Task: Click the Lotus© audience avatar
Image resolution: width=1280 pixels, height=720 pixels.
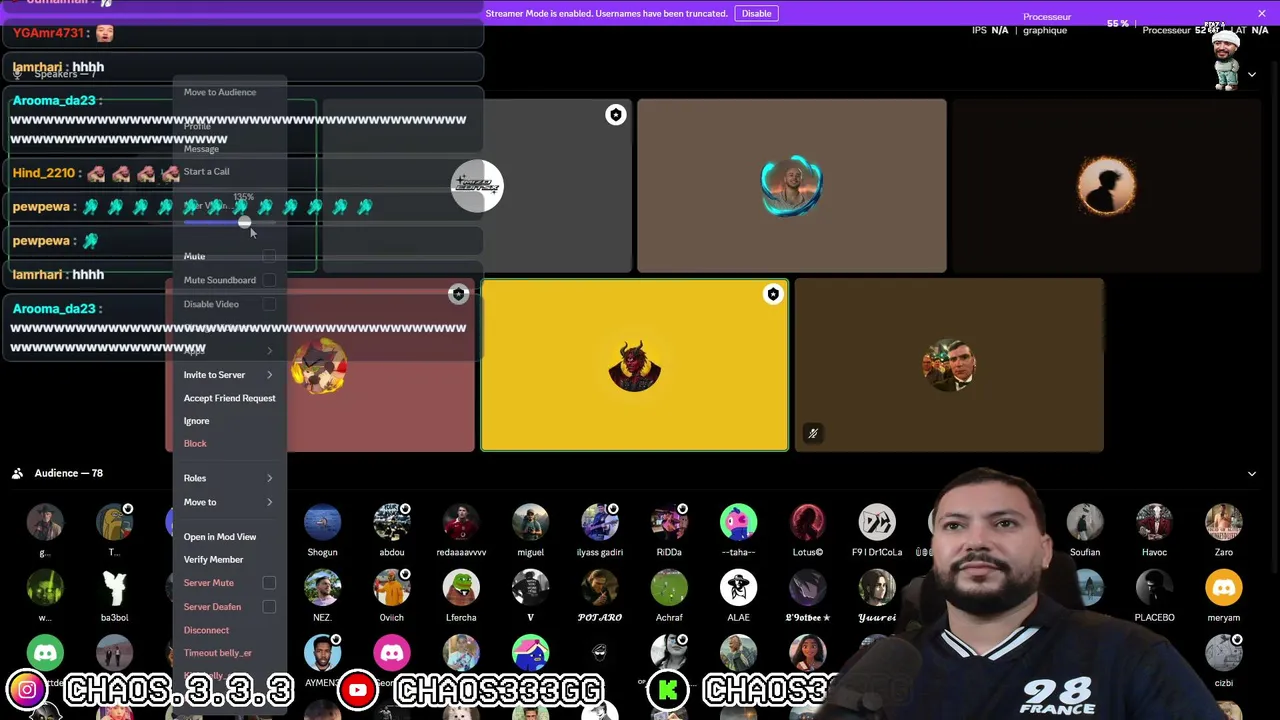Action: [x=808, y=522]
